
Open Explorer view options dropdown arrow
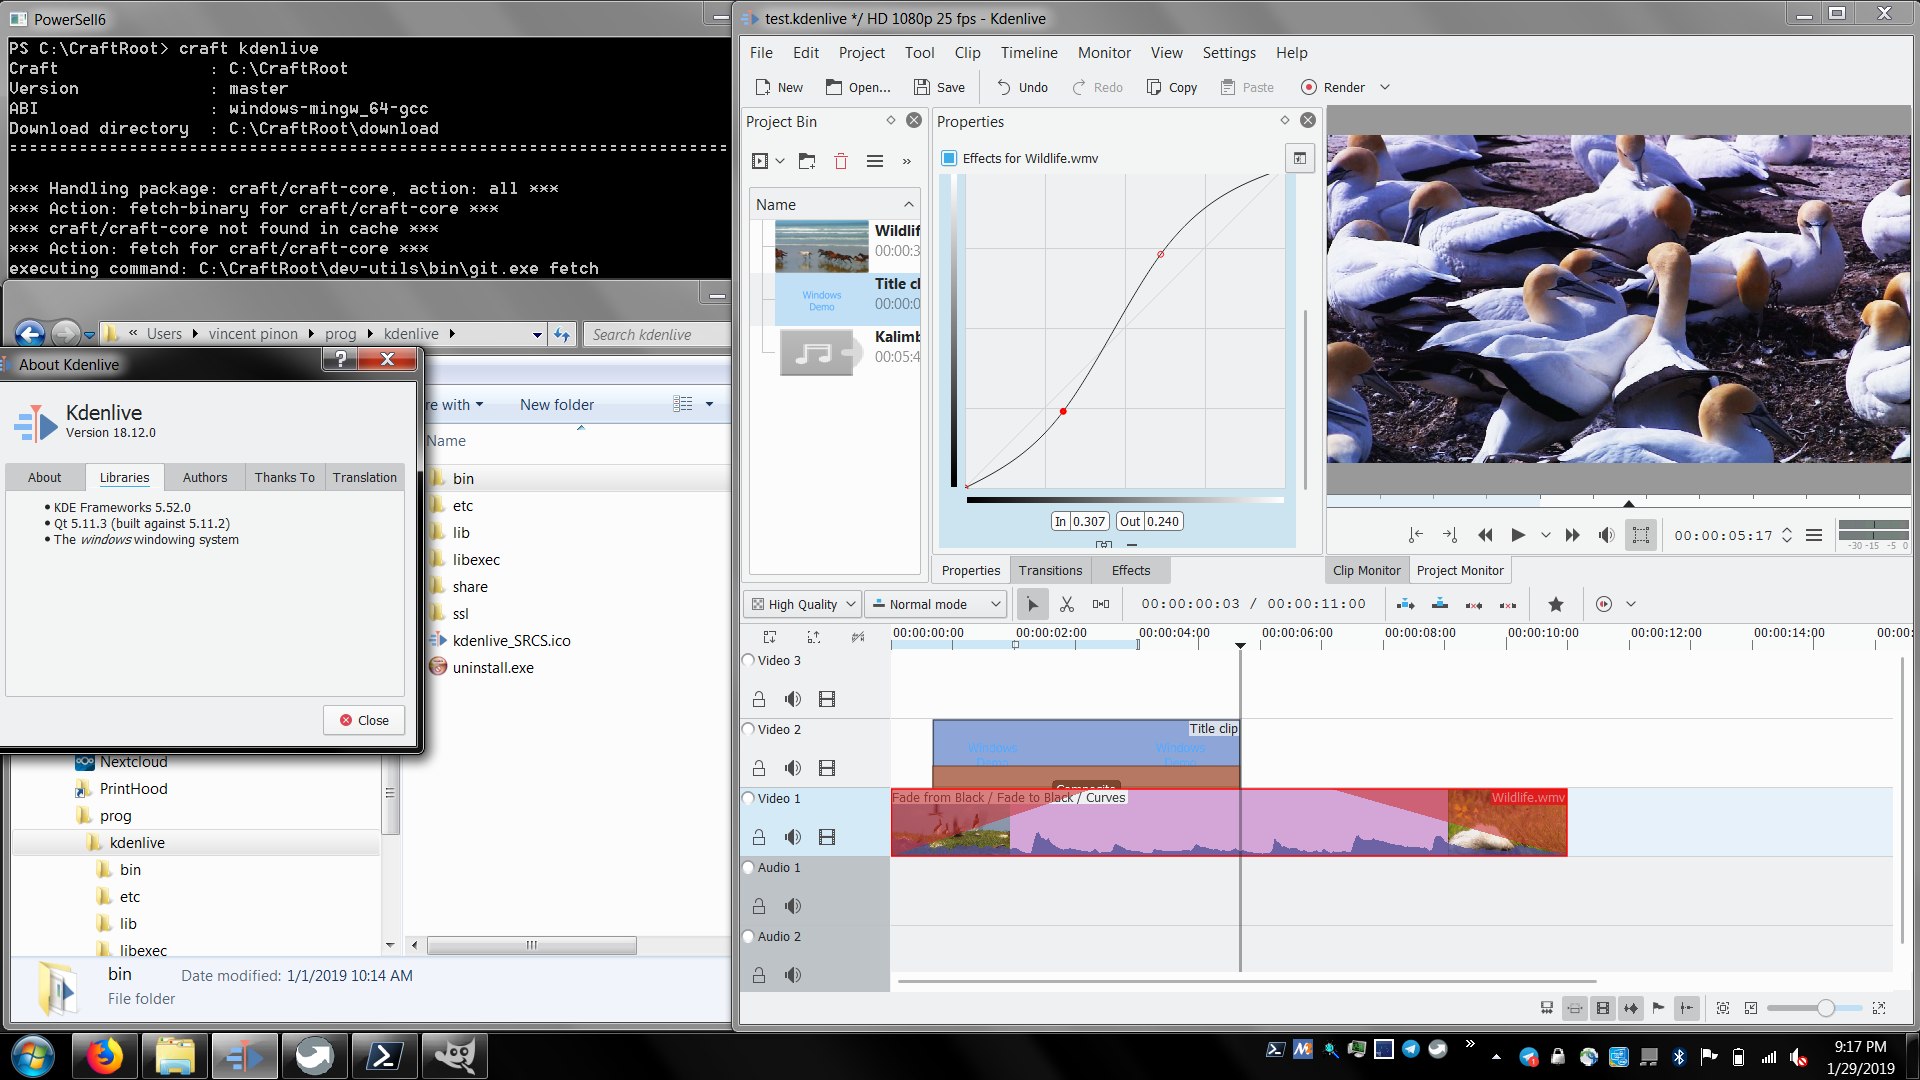(709, 404)
